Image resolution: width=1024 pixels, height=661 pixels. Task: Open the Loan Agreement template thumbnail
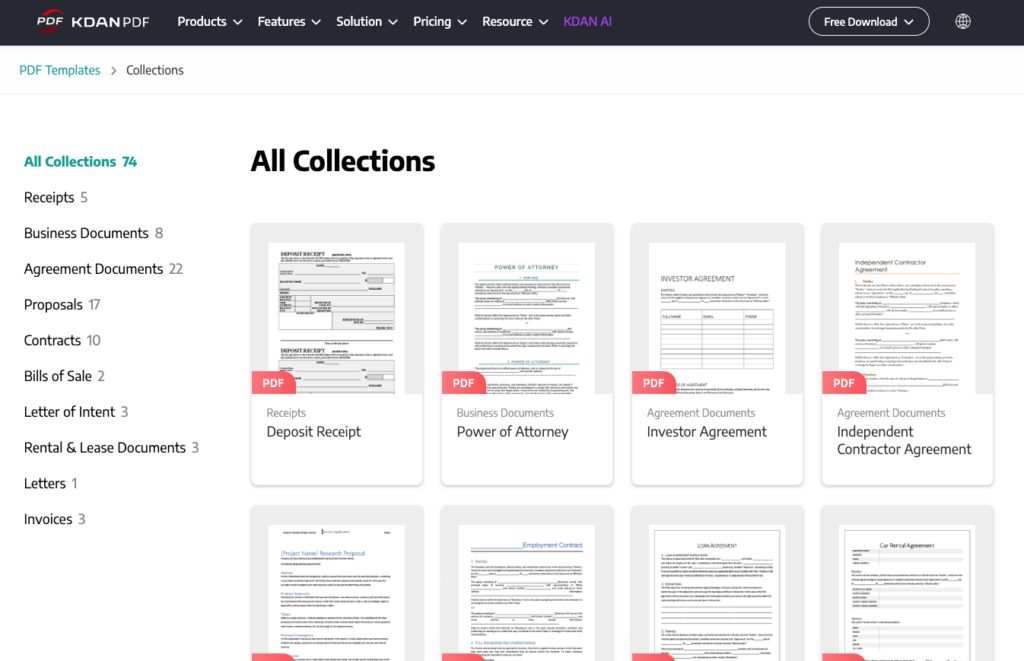pyautogui.click(x=716, y=593)
